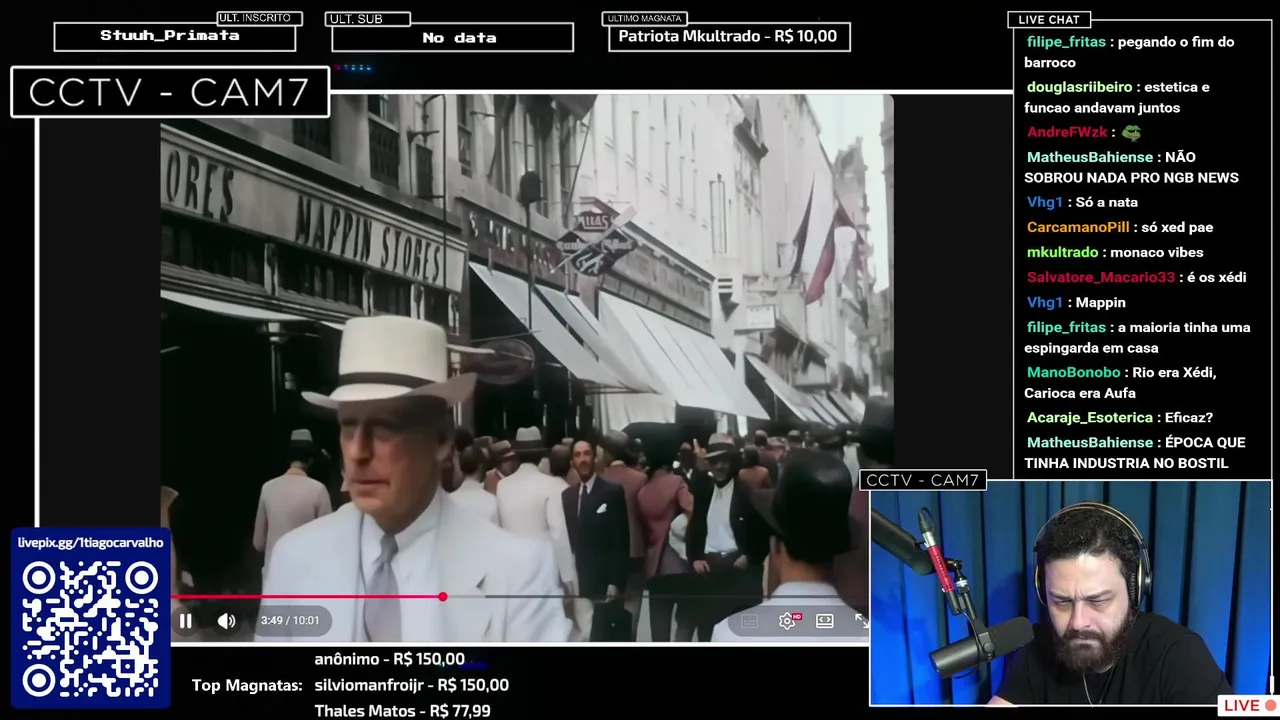Screen dimensions: 1280x720
Task: Click username ManoBonobo in chat
Action: (1073, 372)
